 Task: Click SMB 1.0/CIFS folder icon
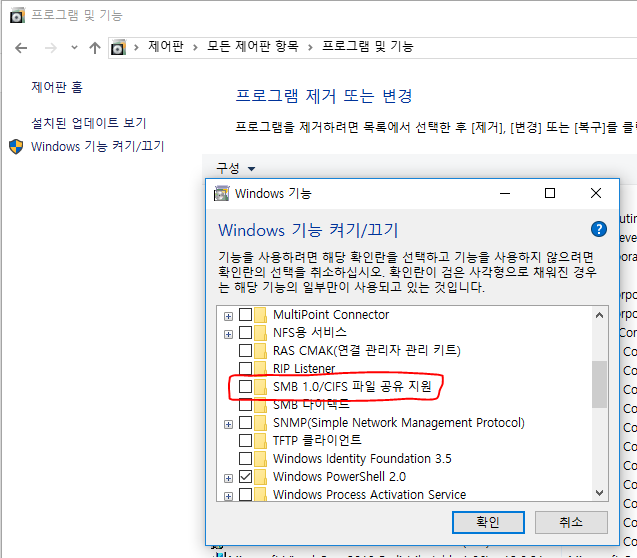(x=260, y=386)
